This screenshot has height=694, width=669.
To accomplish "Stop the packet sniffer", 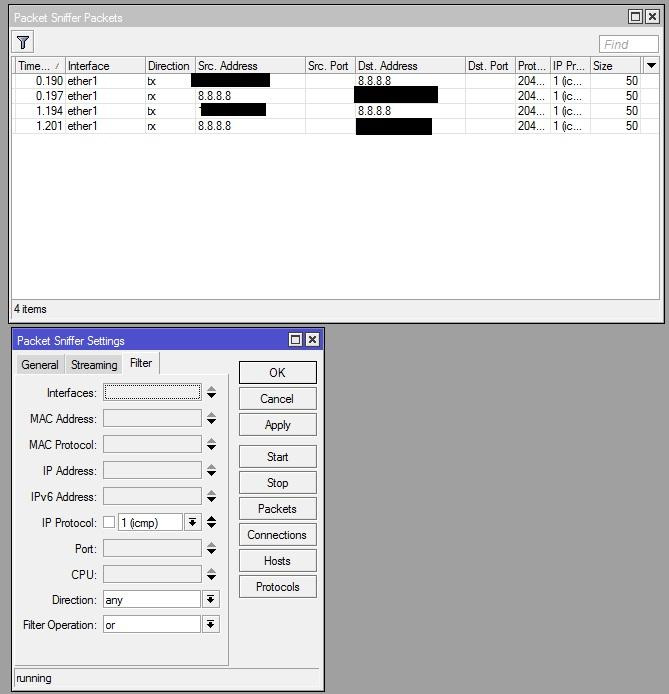I will 277,483.
